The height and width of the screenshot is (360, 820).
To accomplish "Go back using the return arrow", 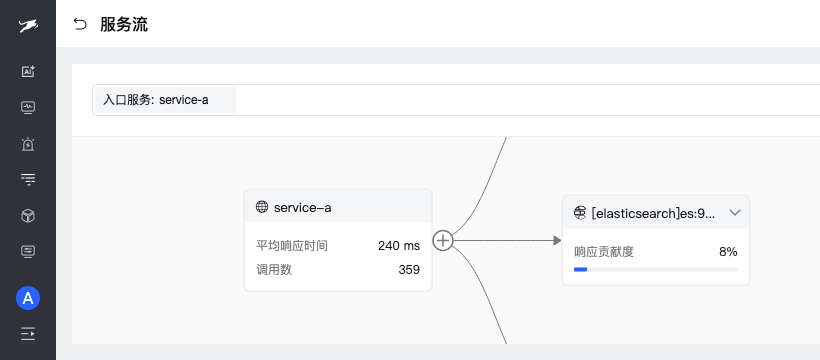I will (79, 24).
